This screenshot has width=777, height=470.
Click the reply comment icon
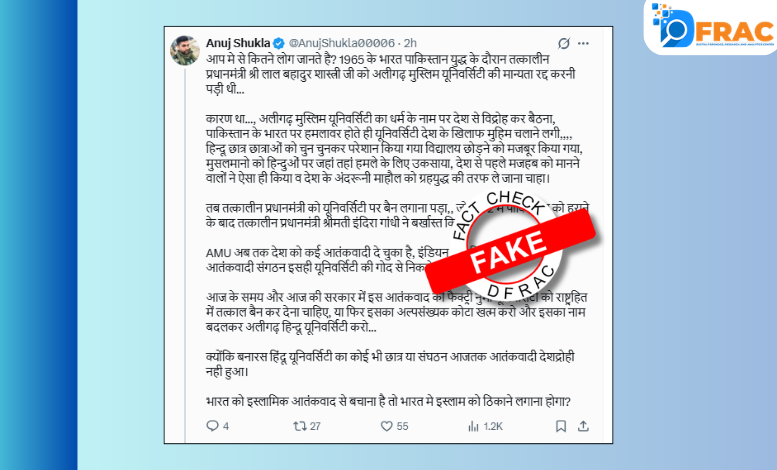(212, 426)
